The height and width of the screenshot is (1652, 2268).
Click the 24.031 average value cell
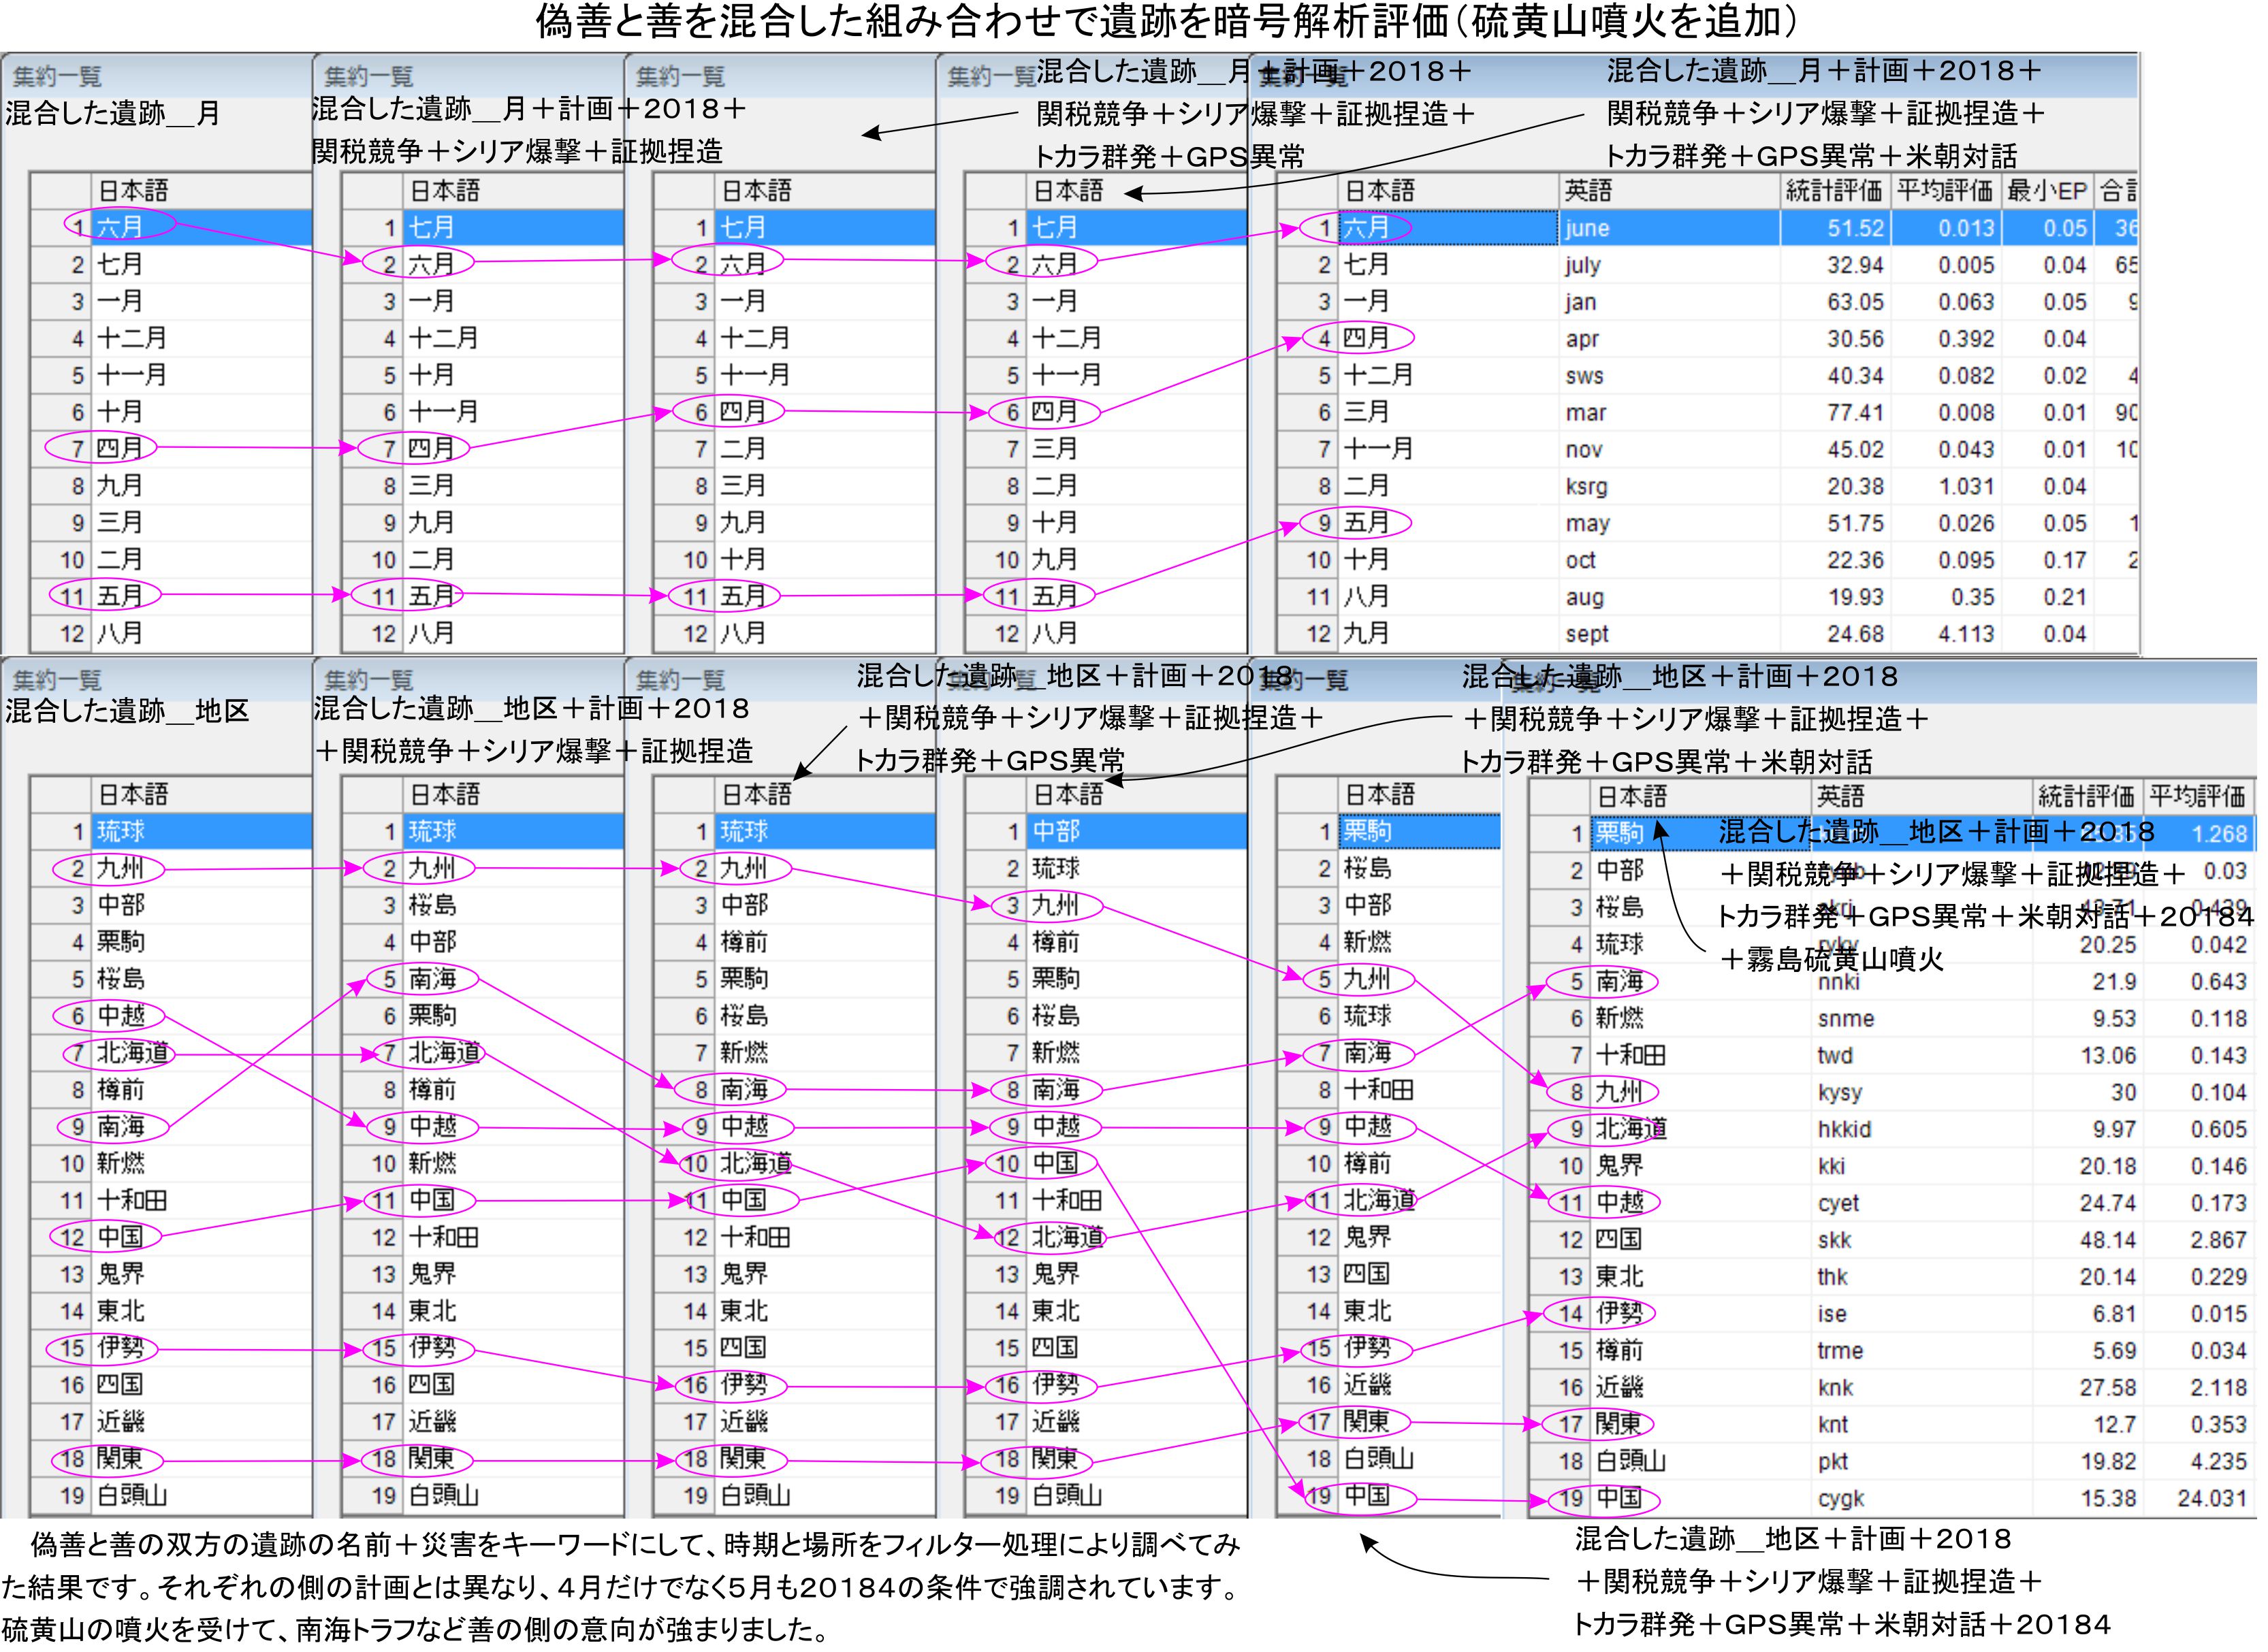point(2211,1498)
